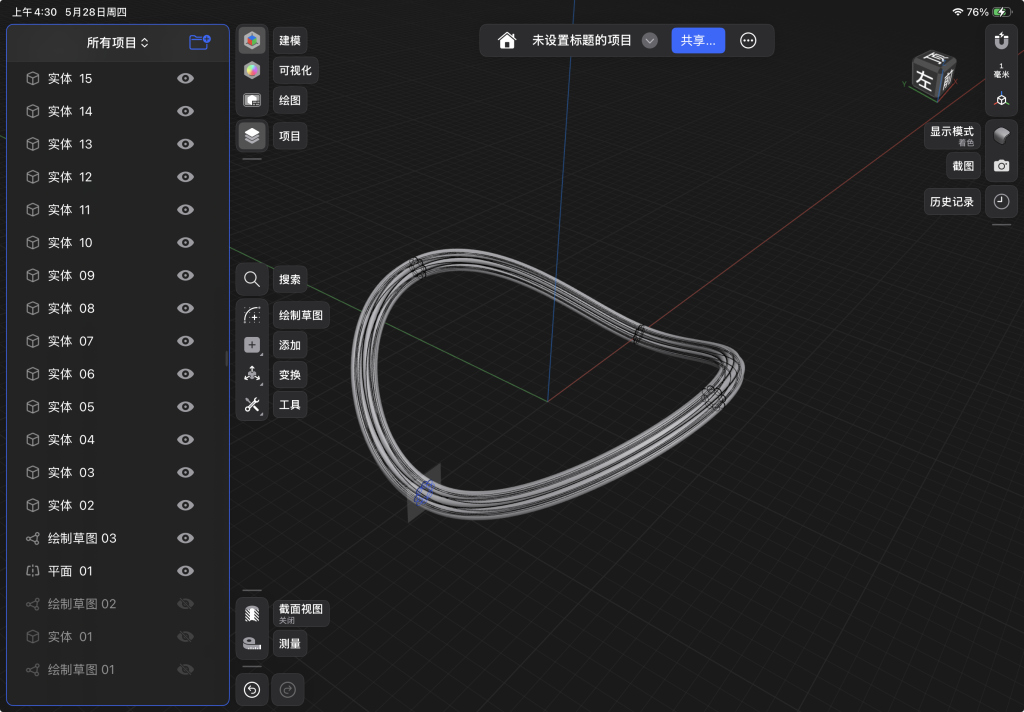Toggle the Section View icon

[252, 613]
